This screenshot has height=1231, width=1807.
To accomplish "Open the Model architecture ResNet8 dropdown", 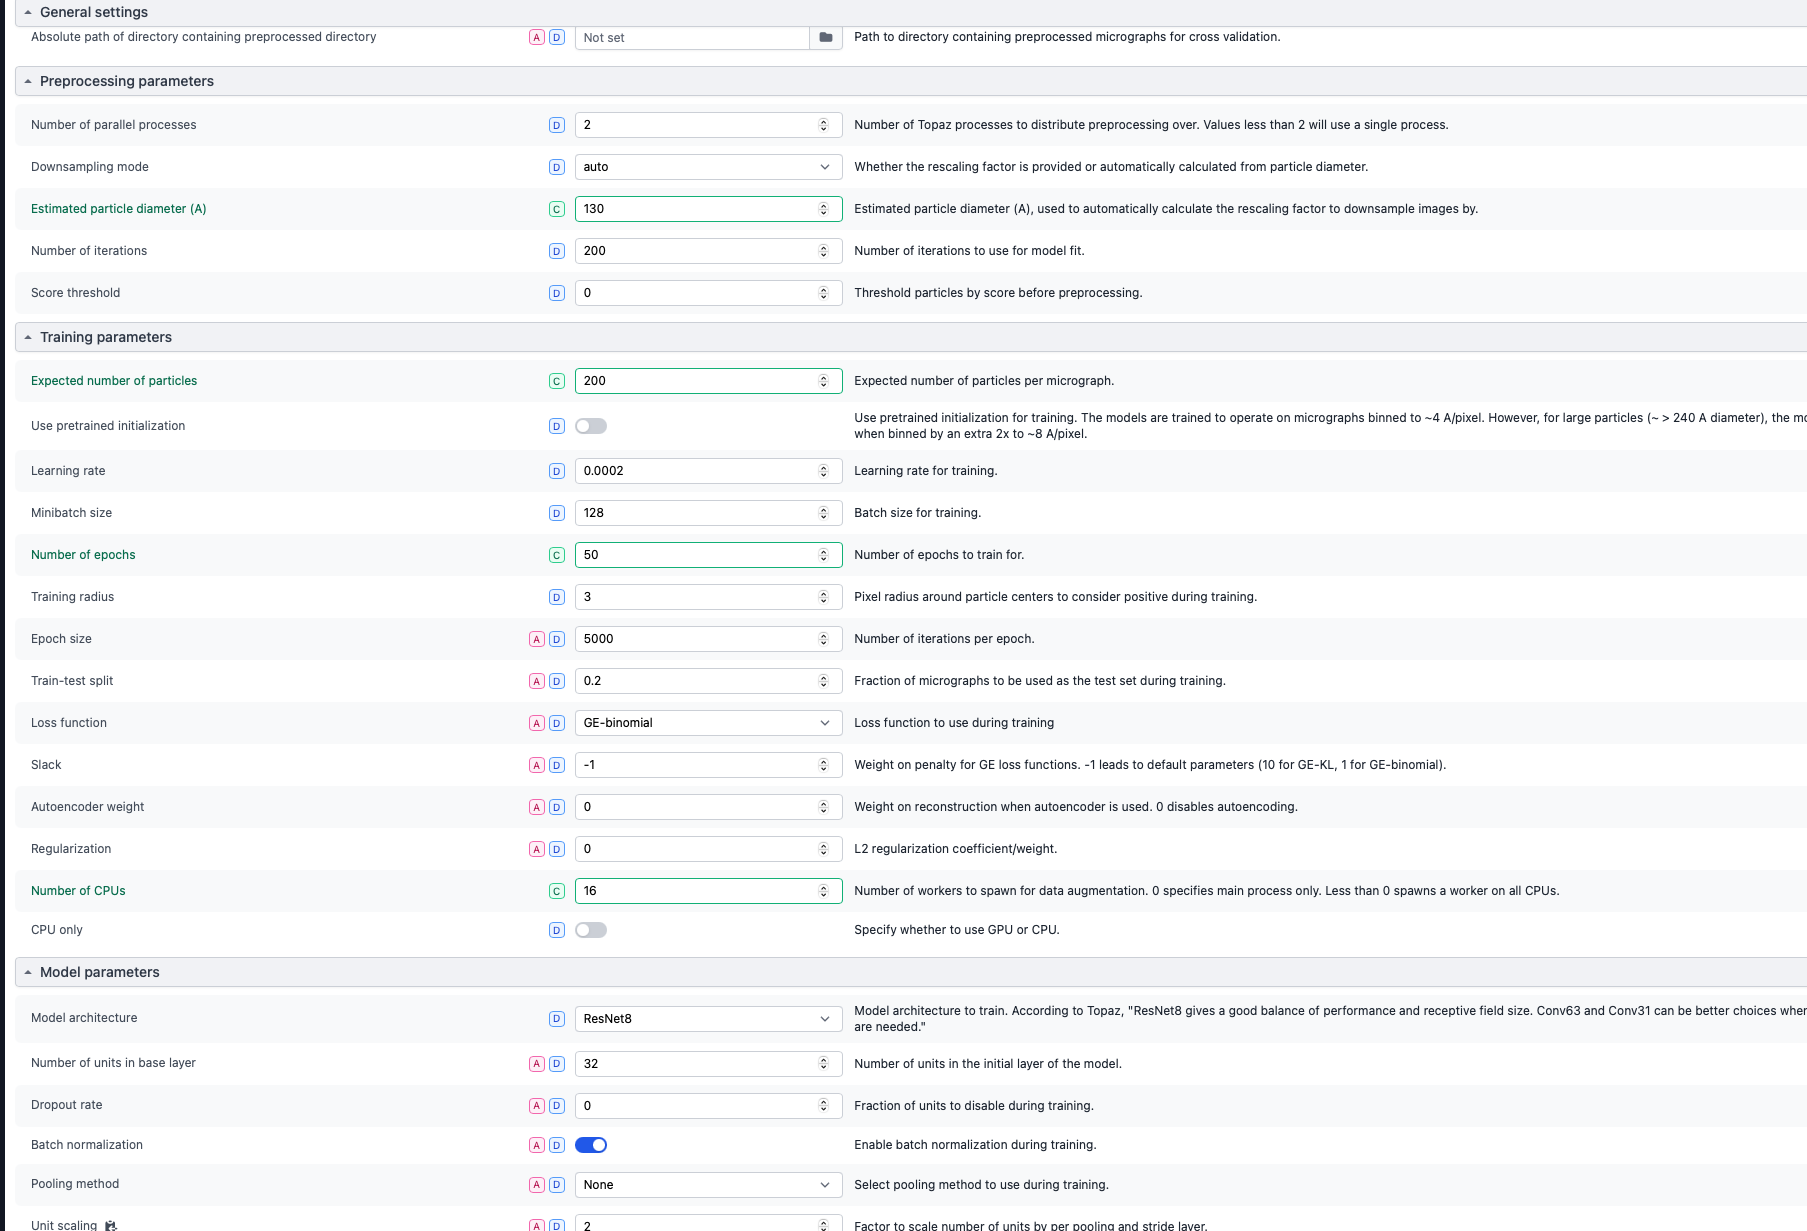I will point(708,1019).
